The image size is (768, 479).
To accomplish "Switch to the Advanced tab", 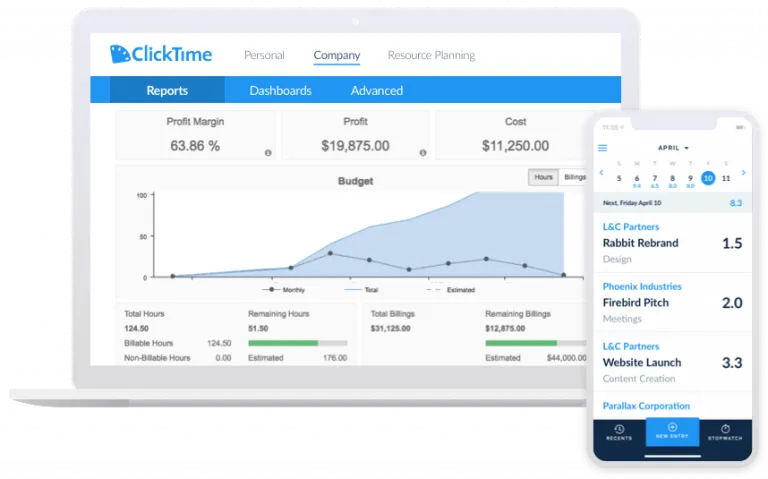I will [377, 90].
